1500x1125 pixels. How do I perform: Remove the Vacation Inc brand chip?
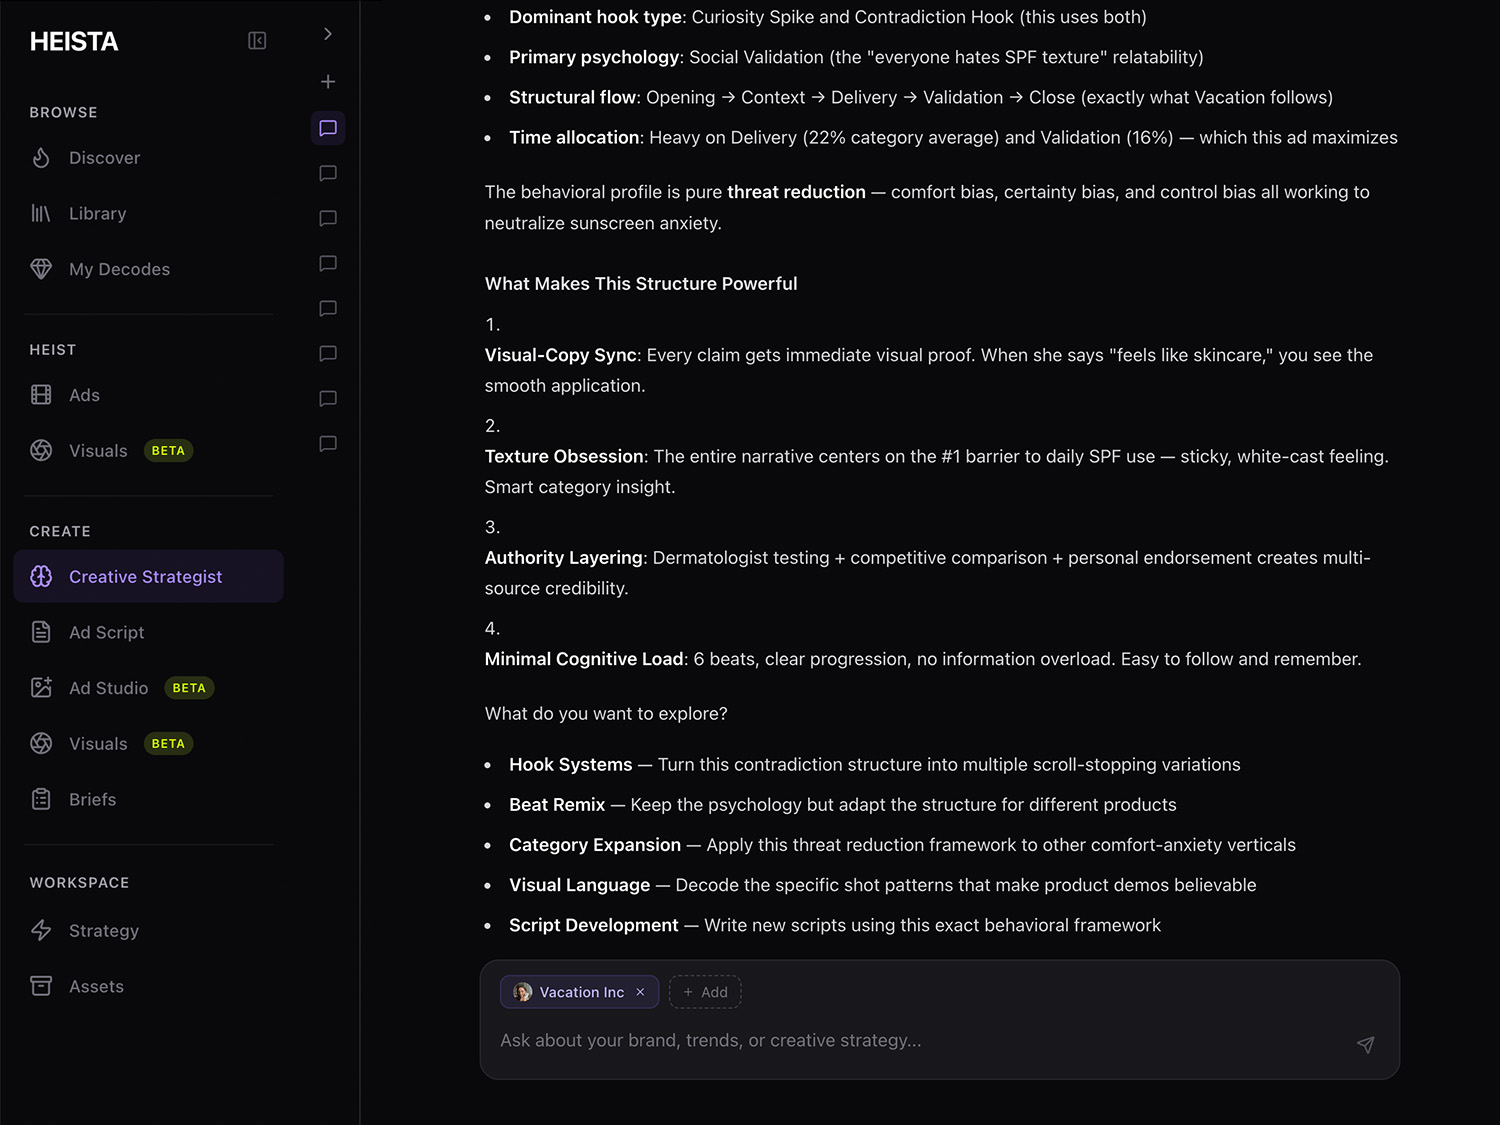(640, 992)
